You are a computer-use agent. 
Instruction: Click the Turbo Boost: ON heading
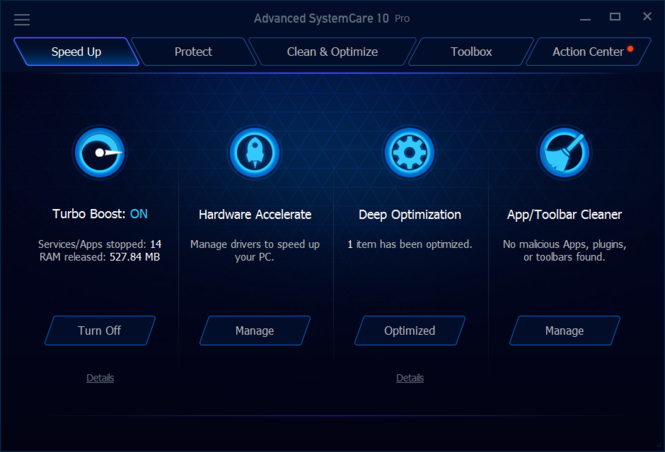point(100,214)
